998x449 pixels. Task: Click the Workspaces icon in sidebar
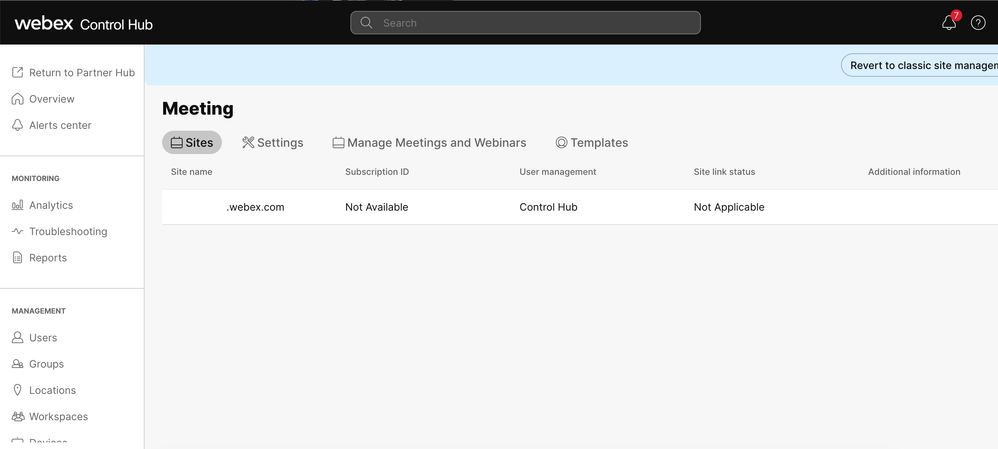pyautogui.click(x=17, y=416)
